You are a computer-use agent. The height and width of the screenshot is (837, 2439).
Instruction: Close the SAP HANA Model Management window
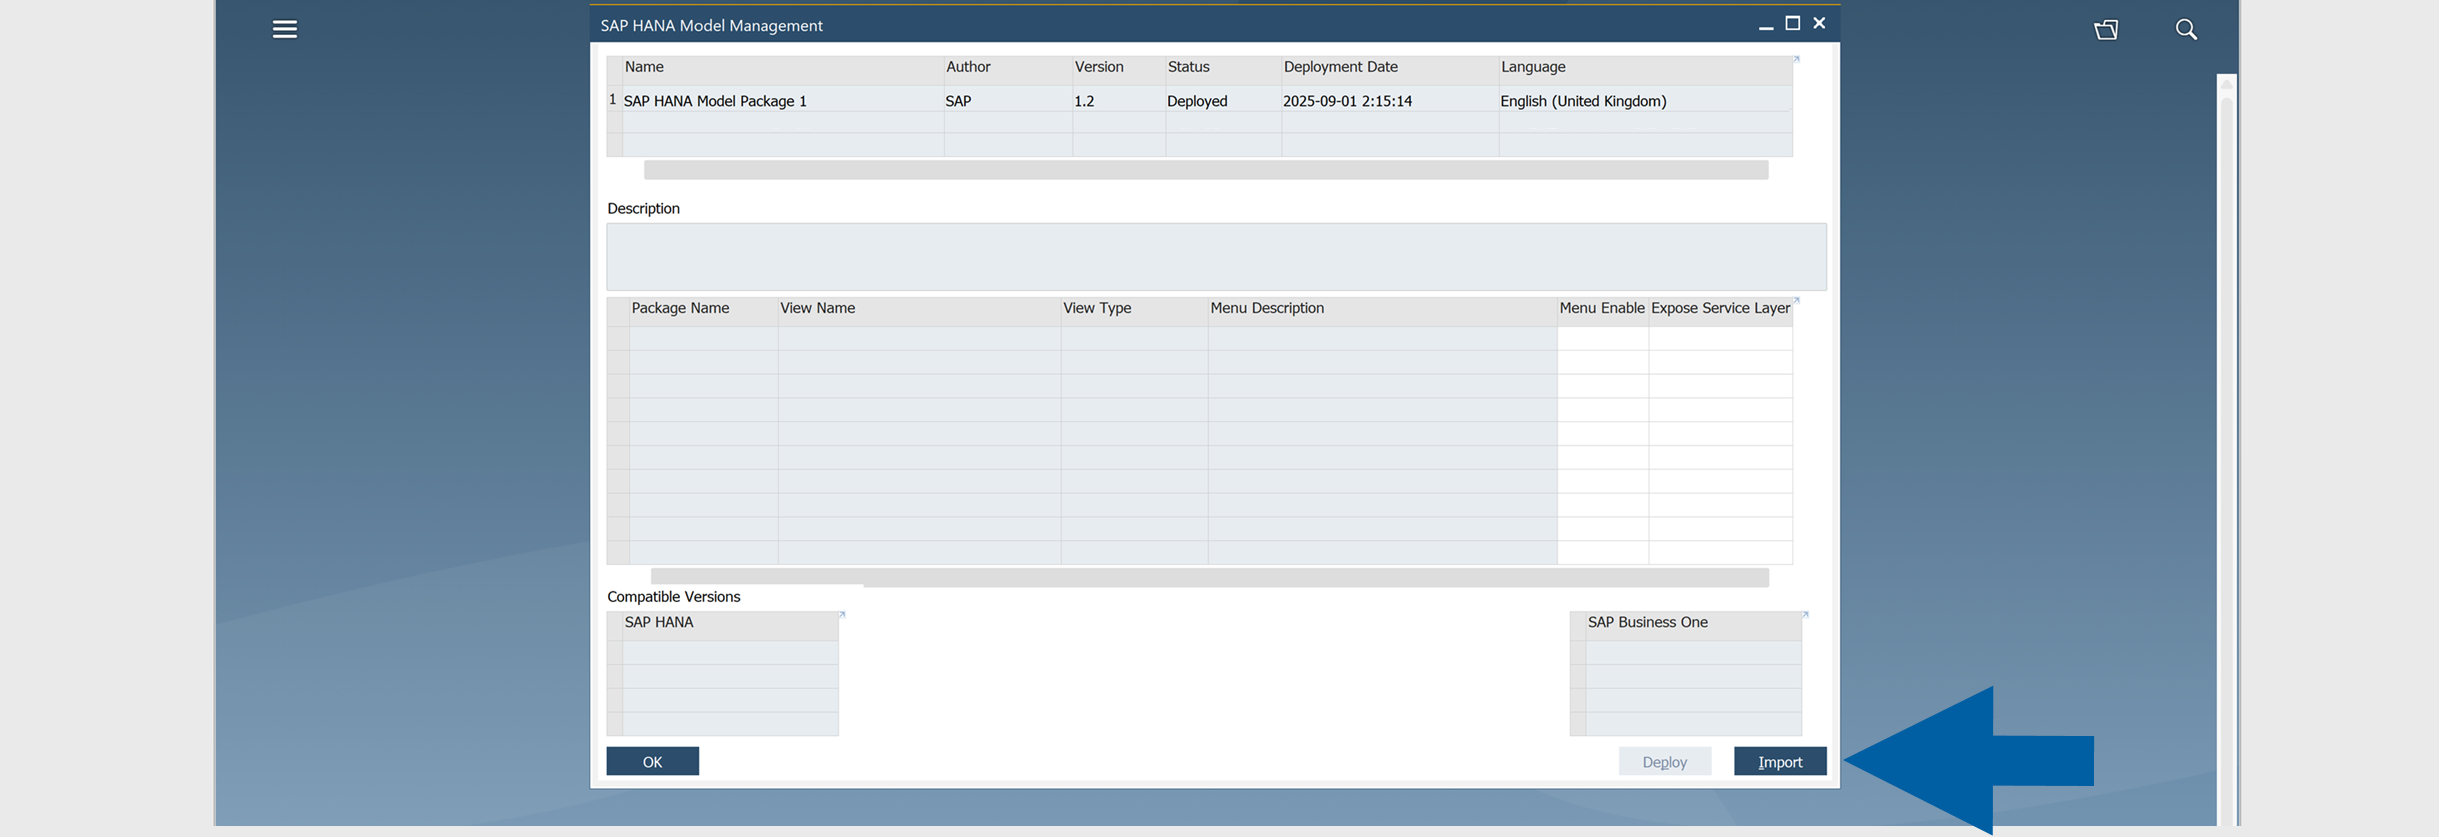(1819, 23)
